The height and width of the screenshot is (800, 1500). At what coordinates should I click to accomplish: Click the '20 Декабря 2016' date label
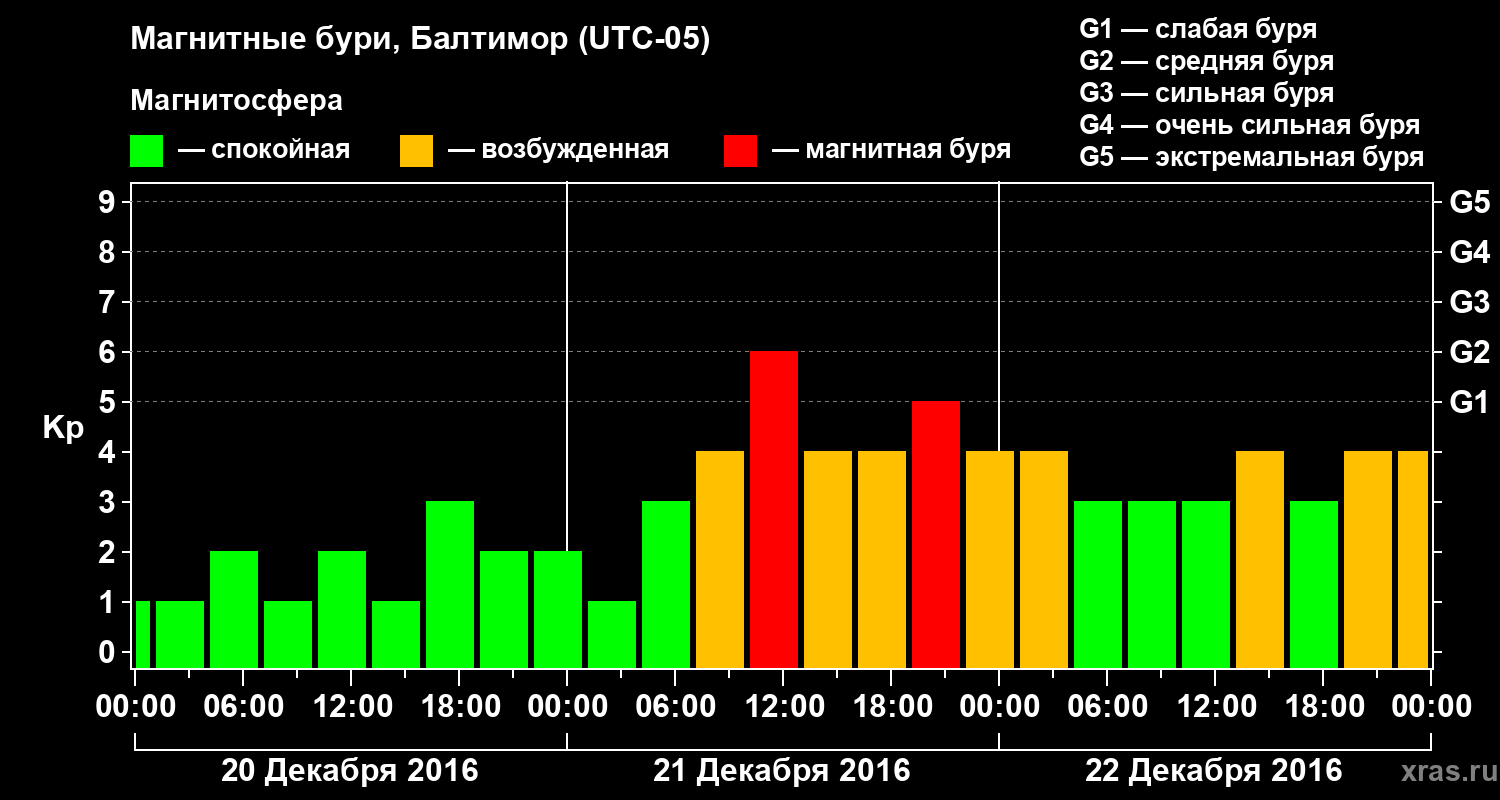coord(350,771)
